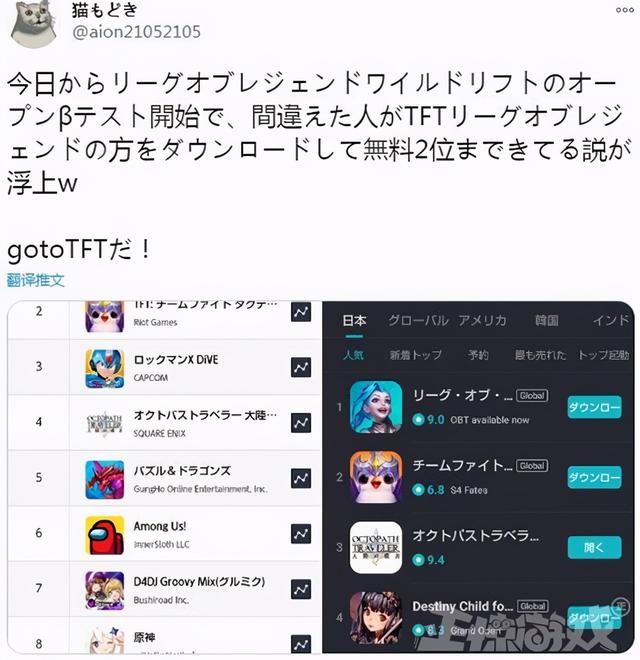Download リーグ・オブ first-ranked game
Viewport: 640px width, 660px height.
[594, 407]
